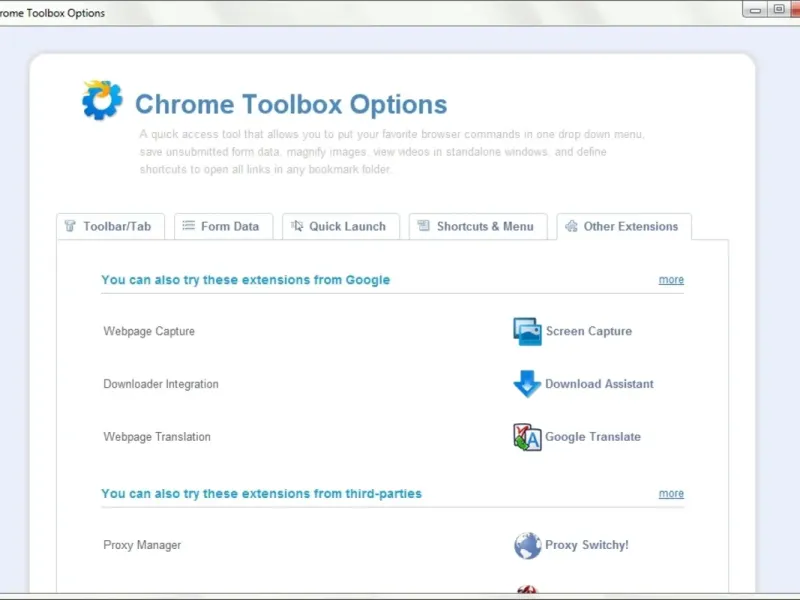Click 'You can also try these extensions from Google' heading
This screenshot has width=800, height=600.
pos(245,280)
